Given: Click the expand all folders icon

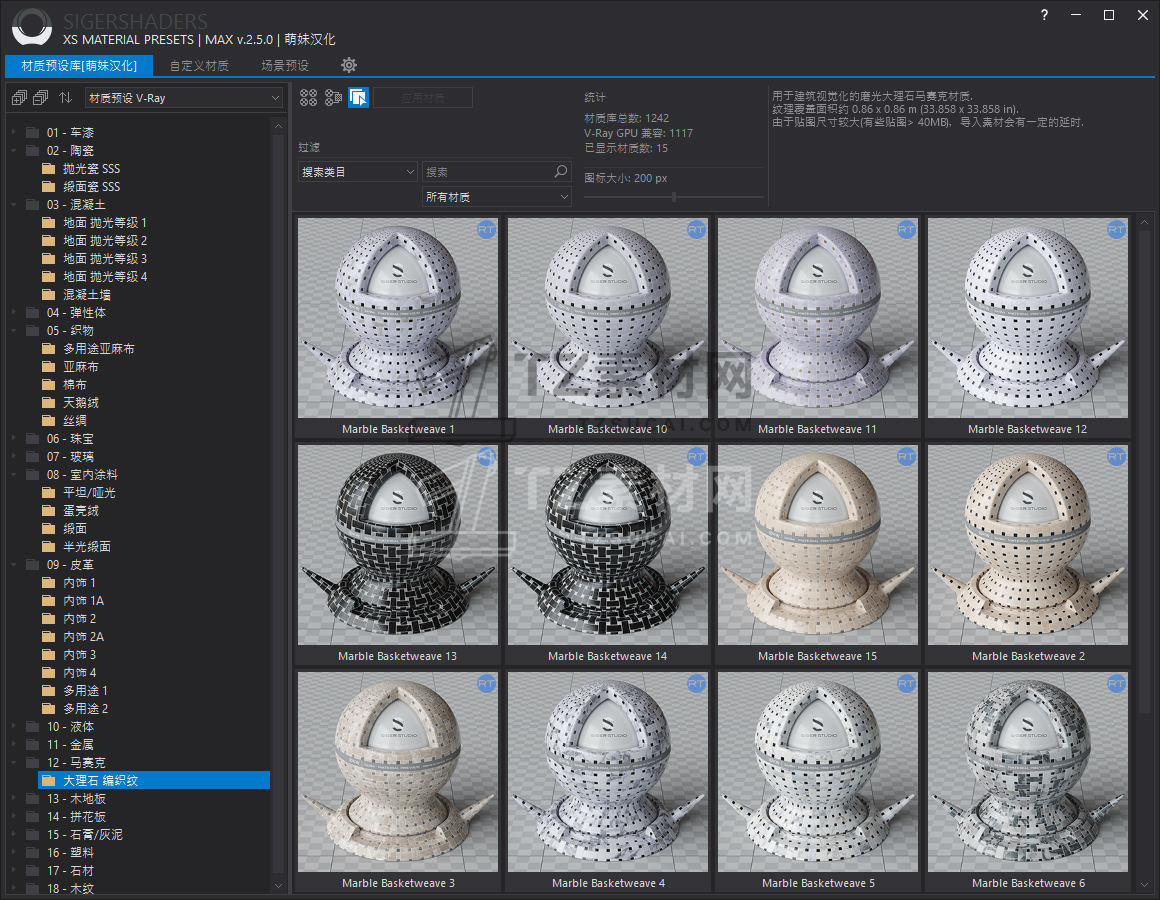Looking at the screenshot, I should 18,97.
